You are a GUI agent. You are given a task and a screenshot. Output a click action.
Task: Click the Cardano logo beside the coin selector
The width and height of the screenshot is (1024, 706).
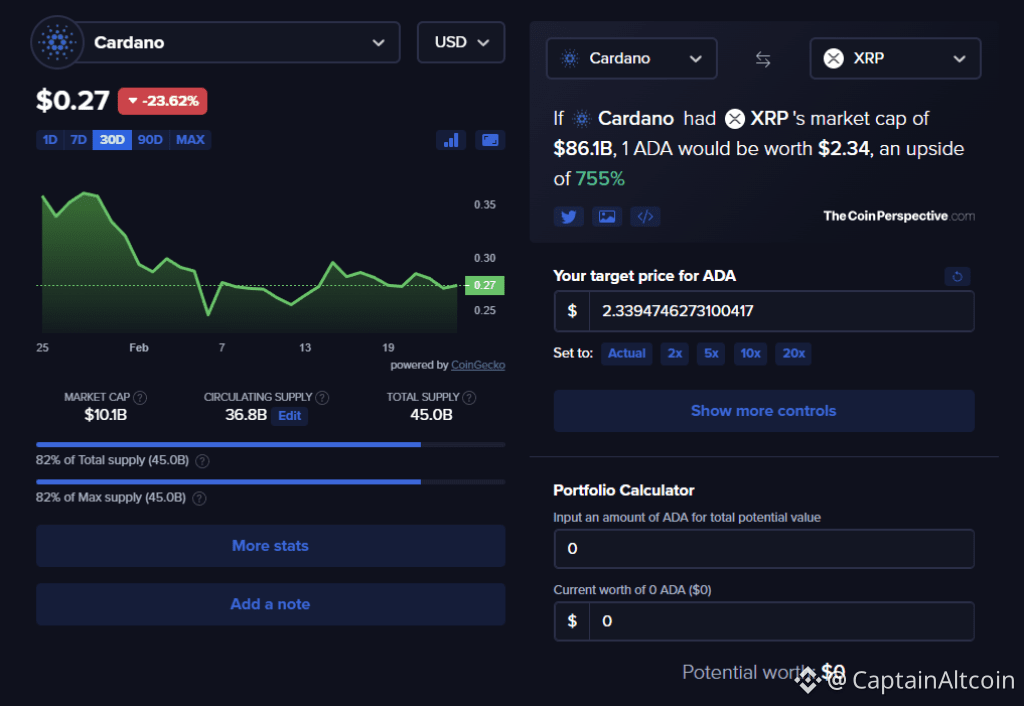[57, 42]
